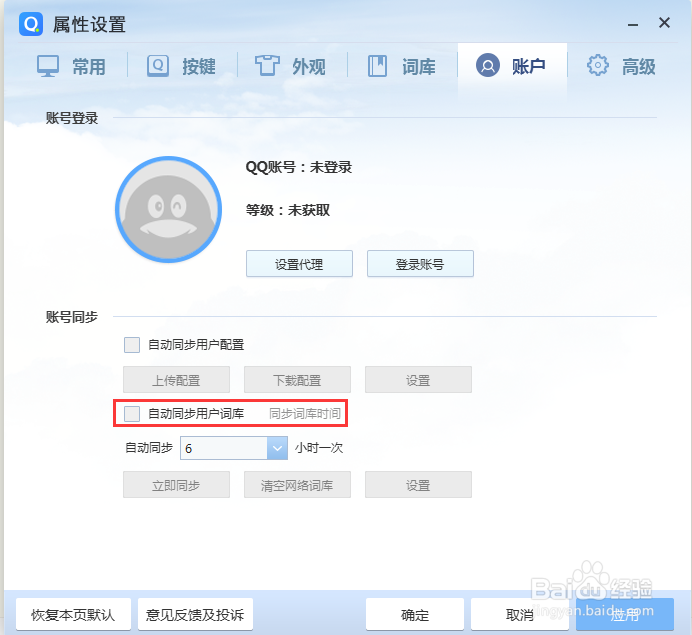Click the 等级：未获取 text
Screen dimensions: 692x635
tap(288, 210)
